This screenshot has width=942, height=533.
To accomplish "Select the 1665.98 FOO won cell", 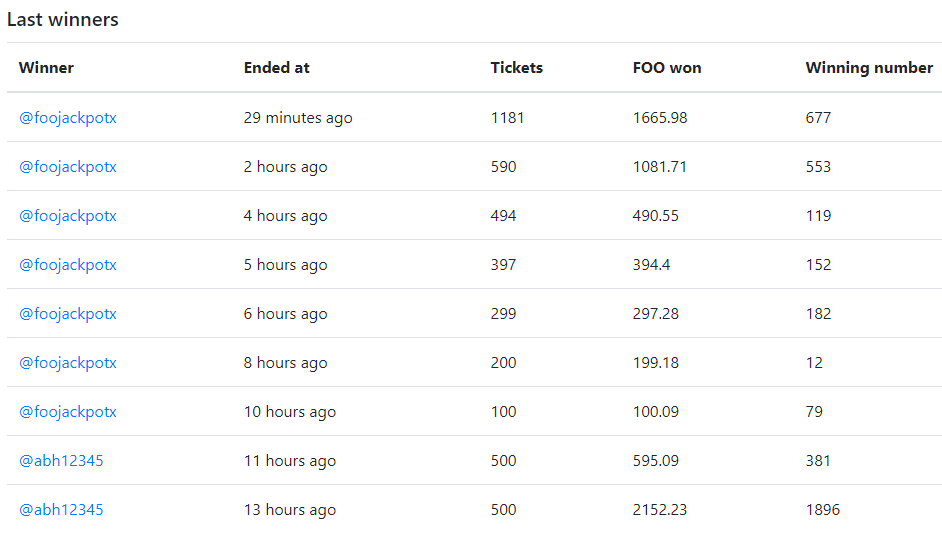I will [660, 118].
